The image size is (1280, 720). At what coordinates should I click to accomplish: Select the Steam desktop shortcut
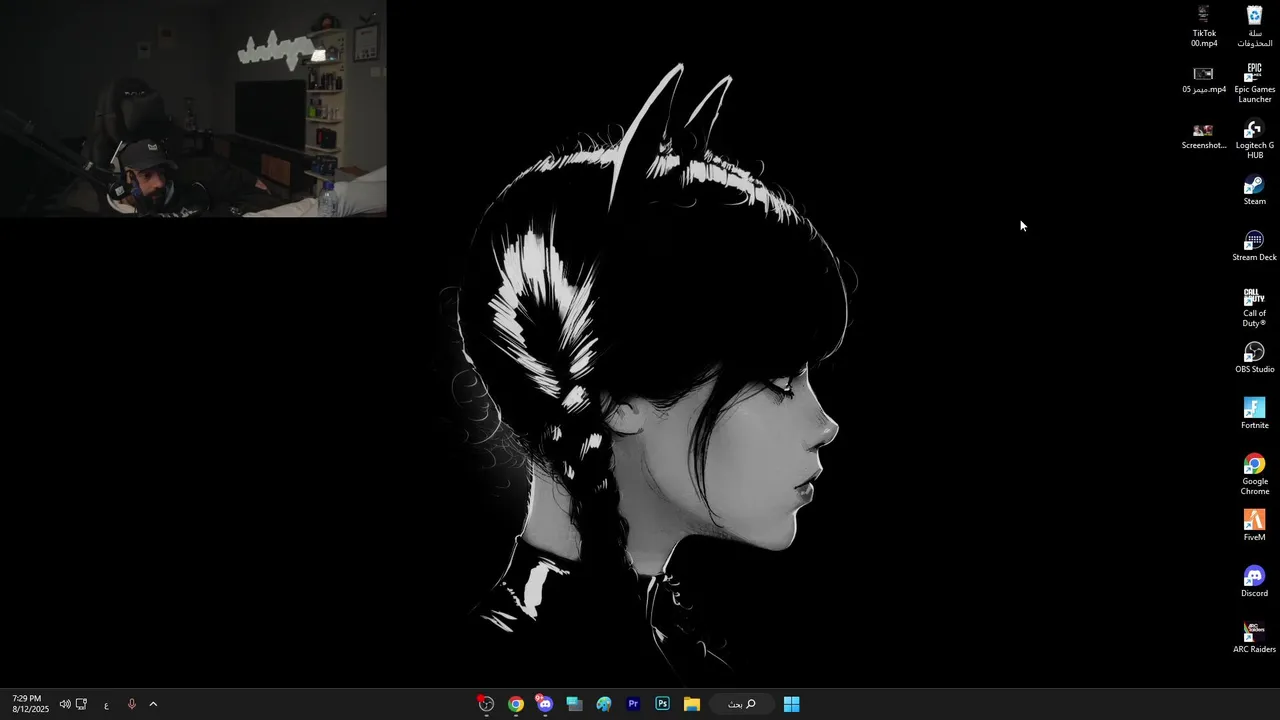coord(1254,190)
